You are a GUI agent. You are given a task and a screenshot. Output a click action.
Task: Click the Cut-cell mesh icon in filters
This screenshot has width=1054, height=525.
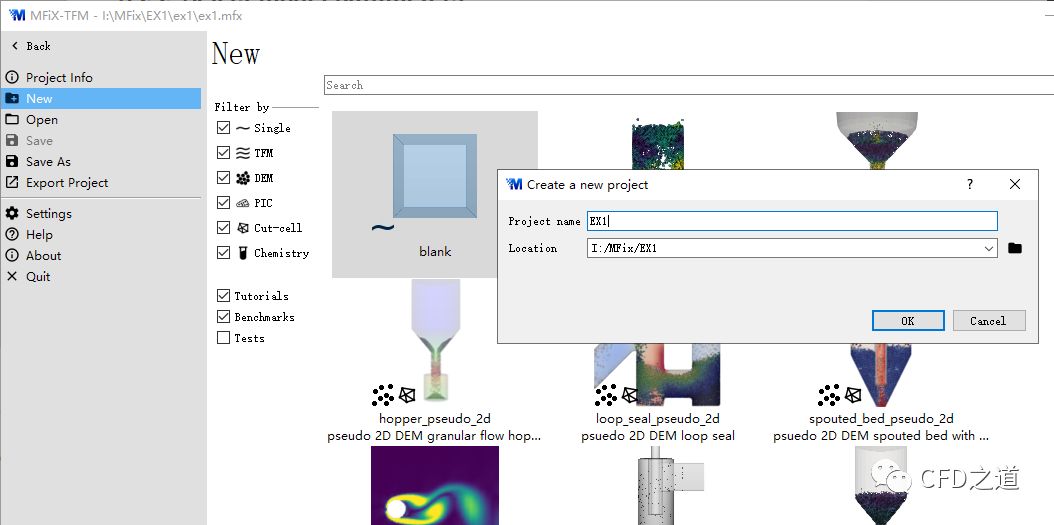243,228
